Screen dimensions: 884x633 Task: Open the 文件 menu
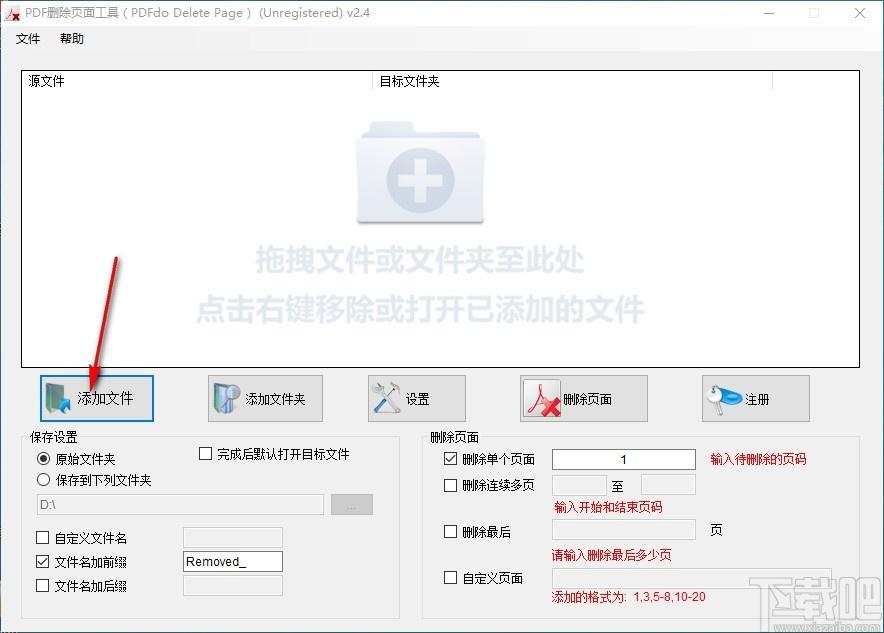(28, 38)
